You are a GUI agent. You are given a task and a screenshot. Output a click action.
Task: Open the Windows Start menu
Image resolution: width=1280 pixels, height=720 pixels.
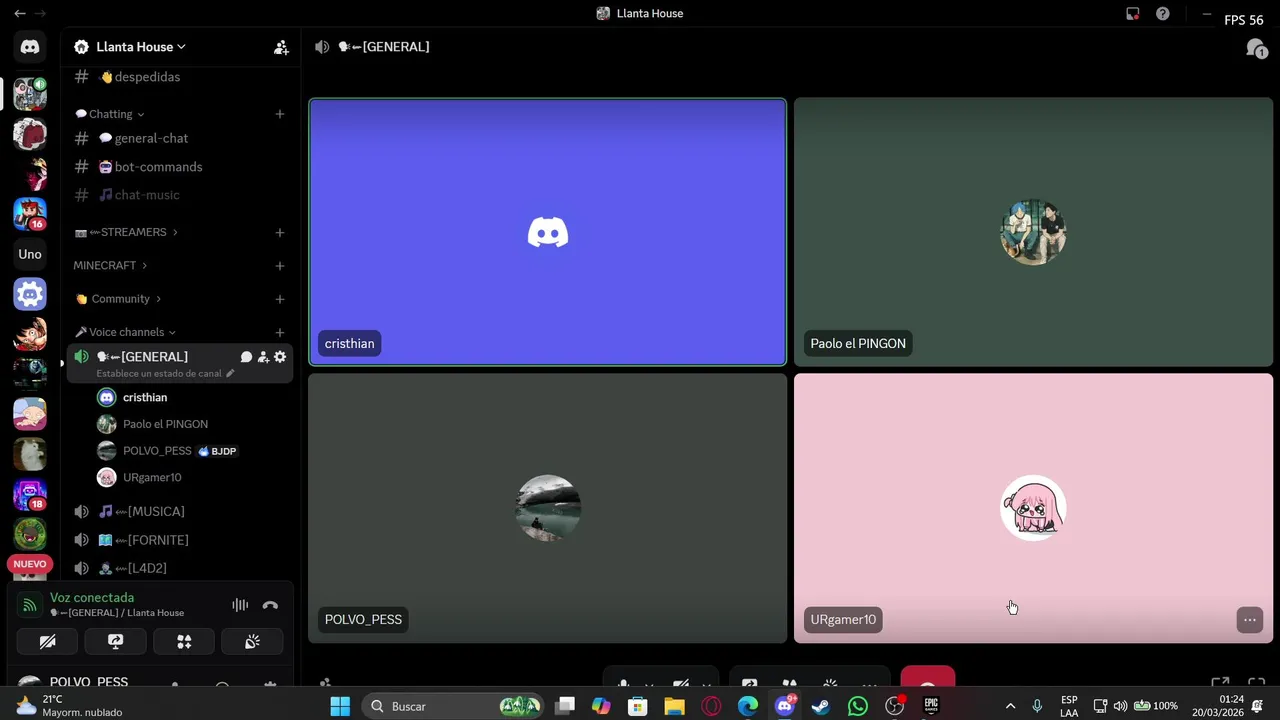coord(340,706)
